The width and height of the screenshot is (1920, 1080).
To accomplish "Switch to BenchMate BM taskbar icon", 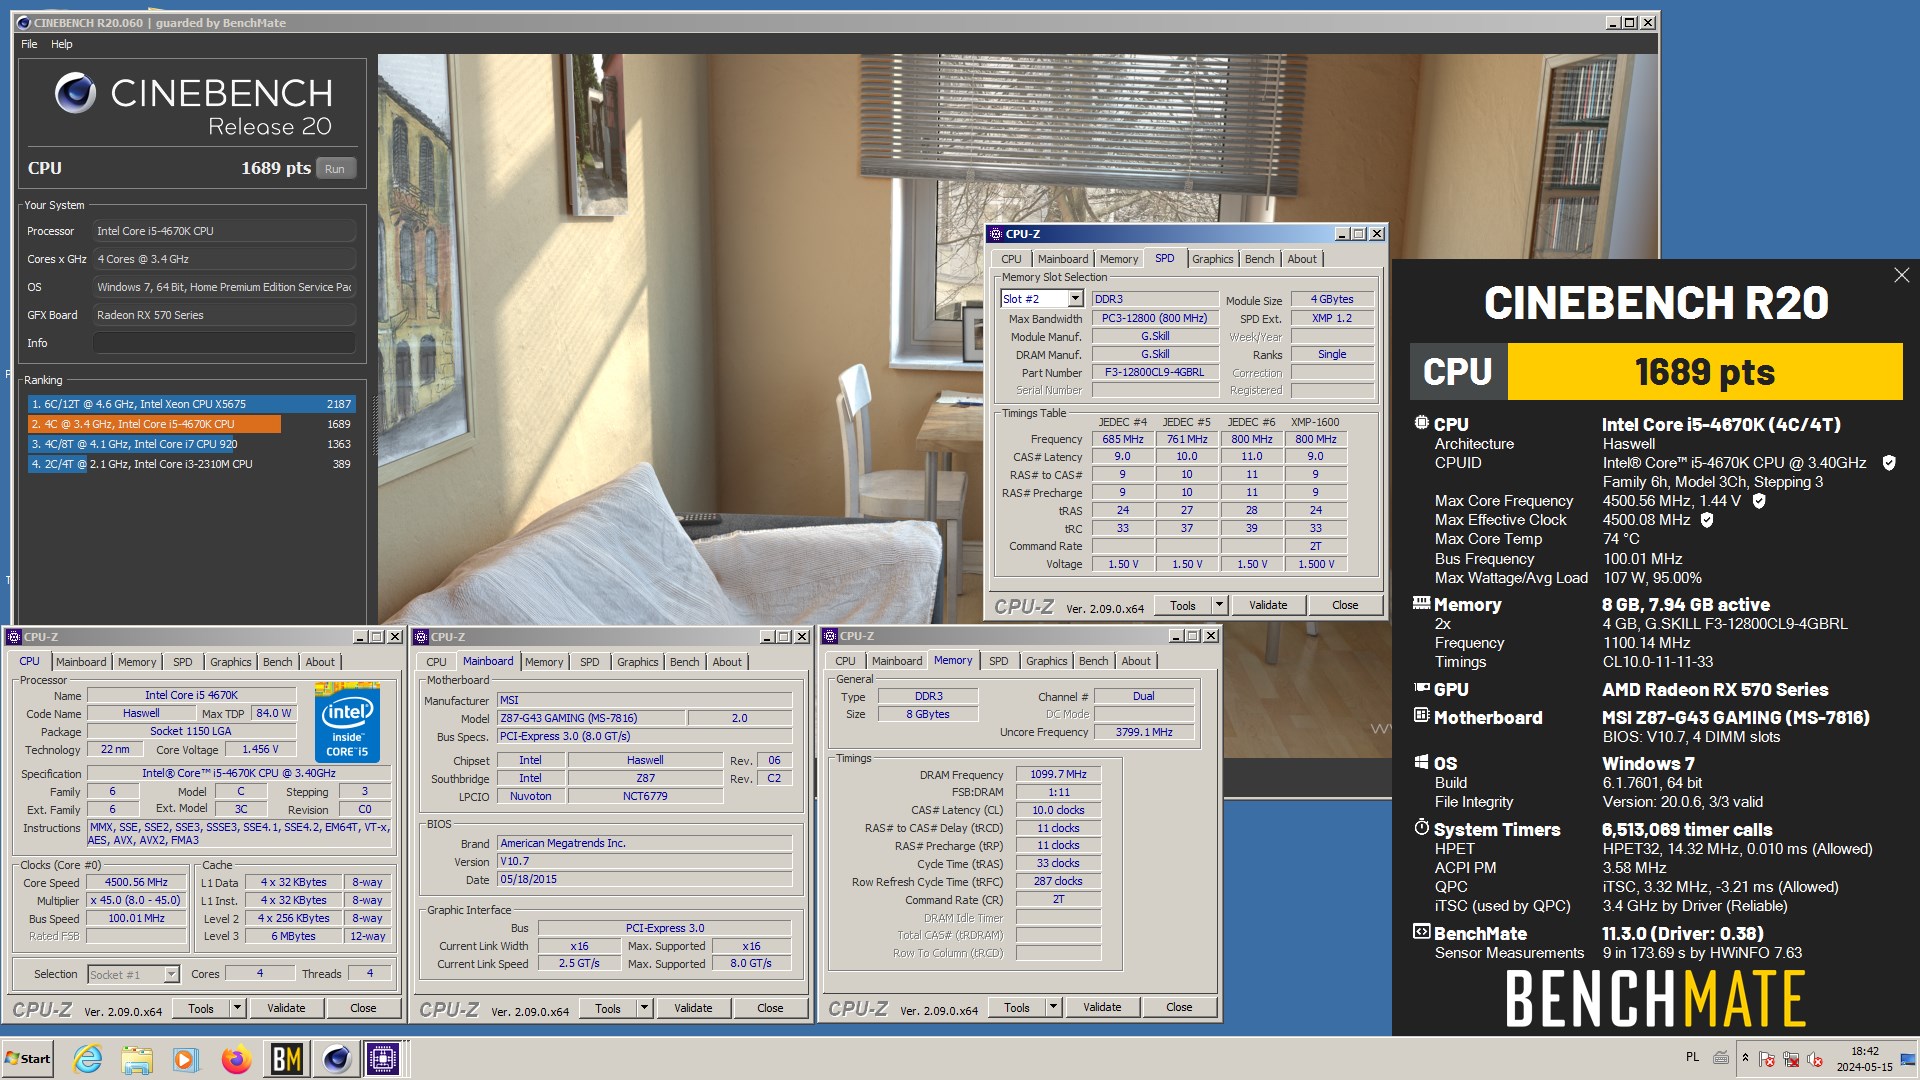I will [x=286, y=1058].
